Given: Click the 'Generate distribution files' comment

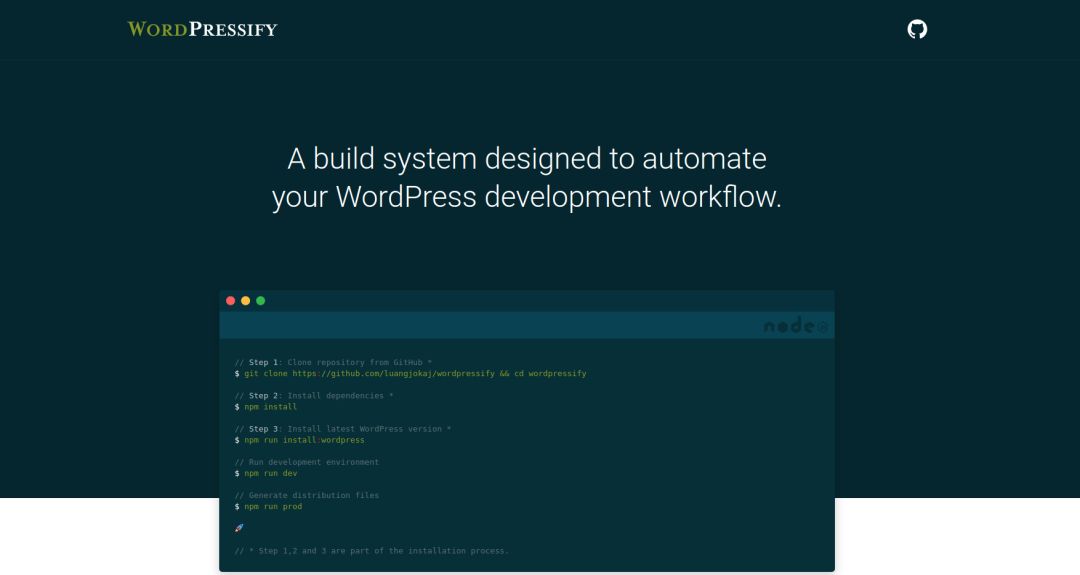Looking at the screenshot, I should (x=307, y=495).
